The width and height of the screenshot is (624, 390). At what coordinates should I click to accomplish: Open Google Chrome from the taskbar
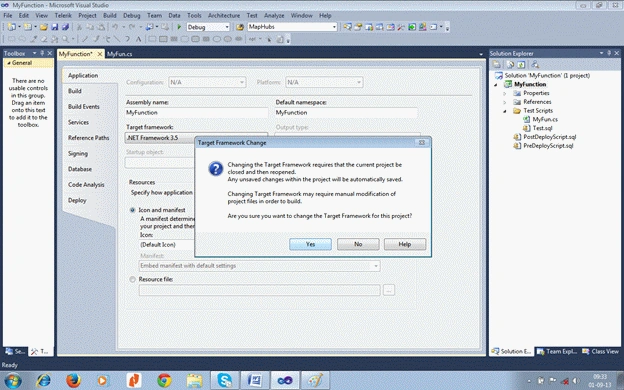tap(164, 380)
